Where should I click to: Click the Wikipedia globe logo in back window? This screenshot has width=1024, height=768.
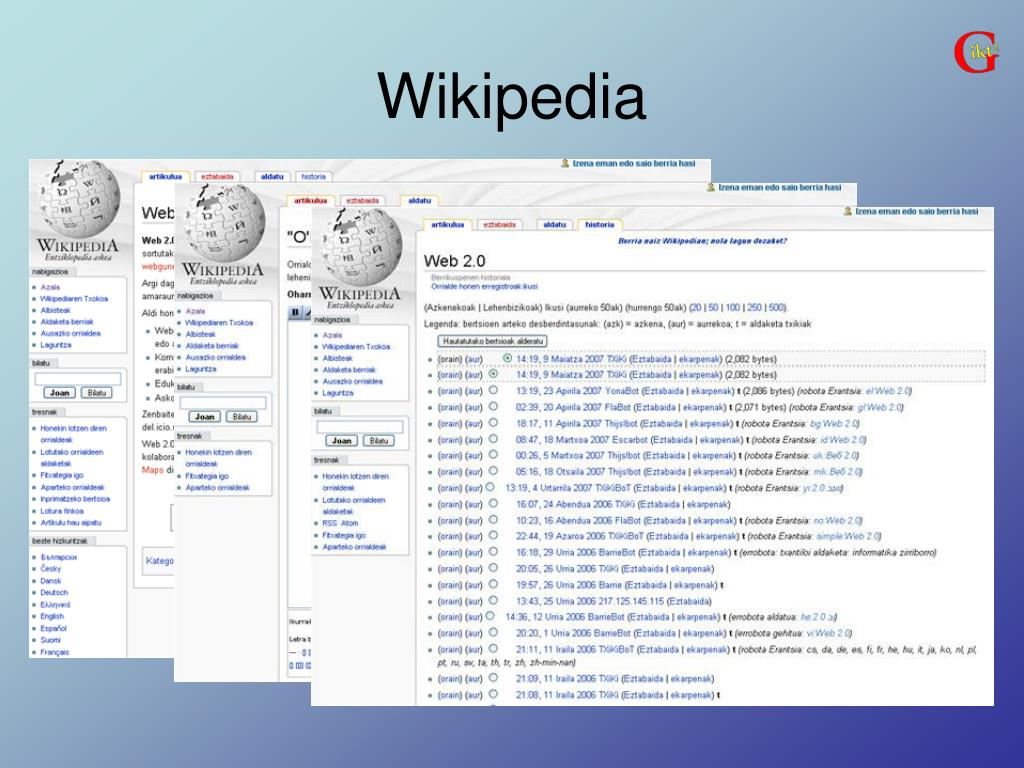[x=80, y=199]
